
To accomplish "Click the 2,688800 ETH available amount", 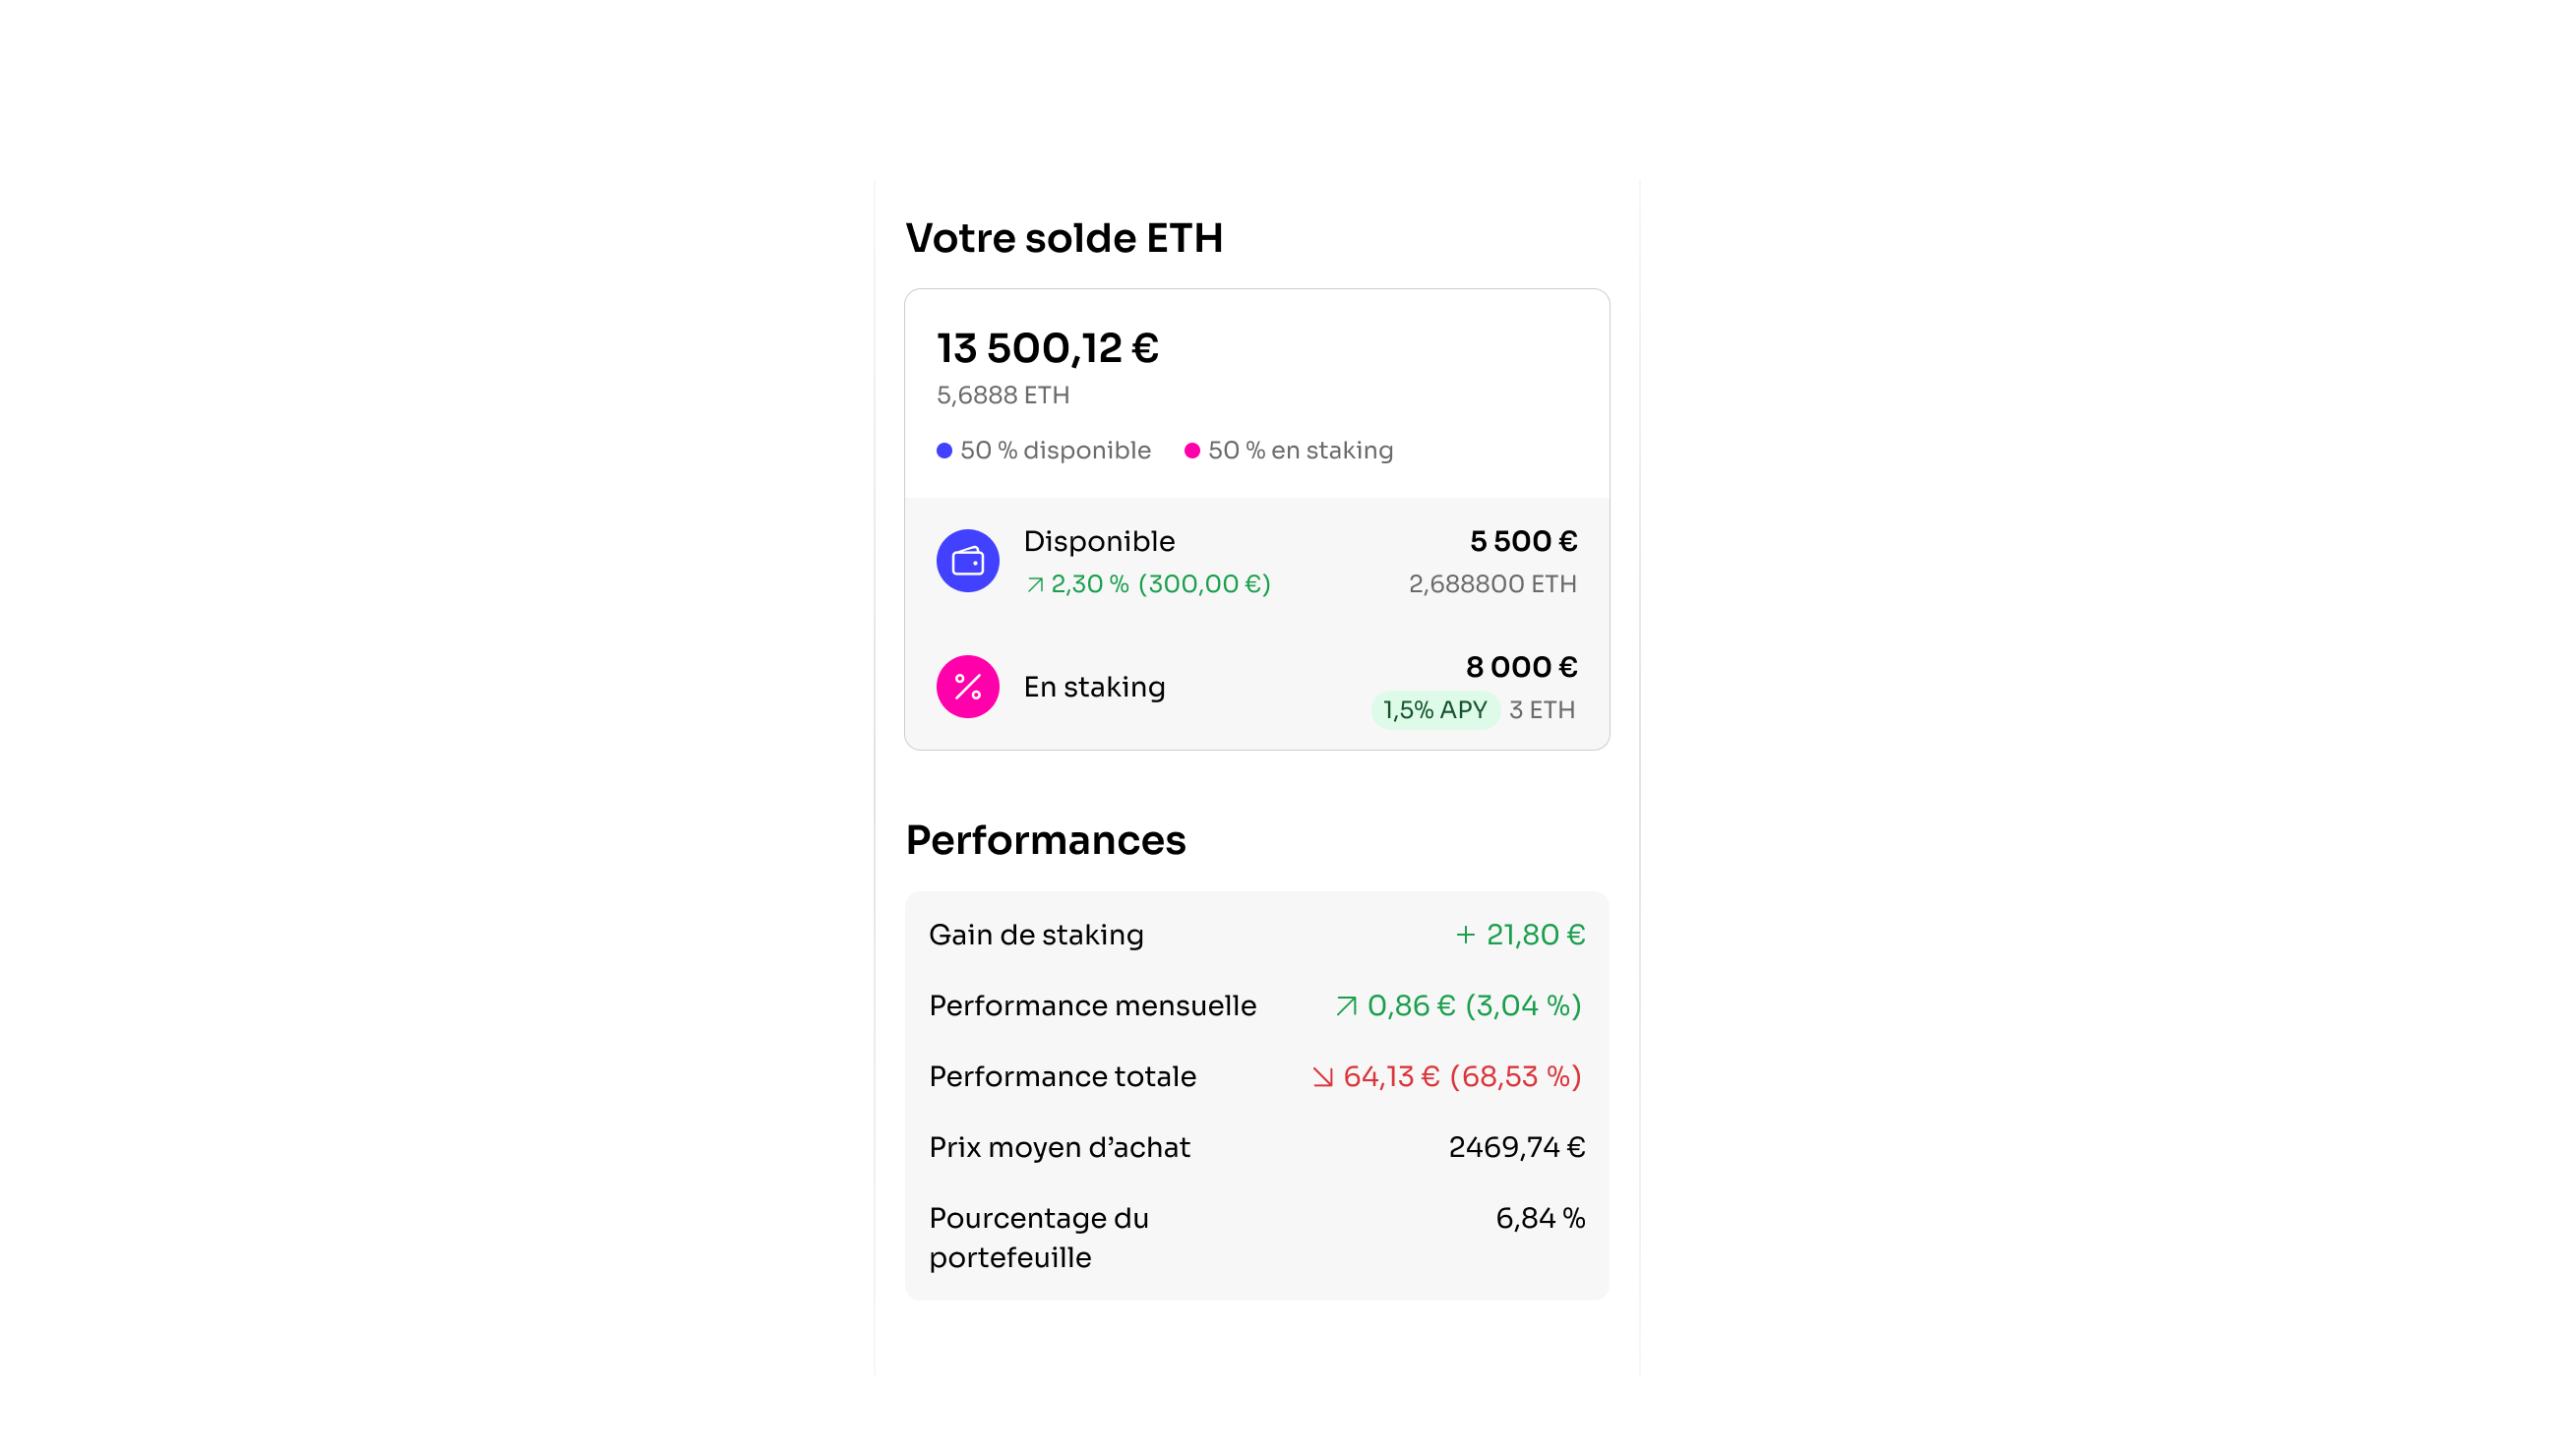I will click(x=1492, y=585).
